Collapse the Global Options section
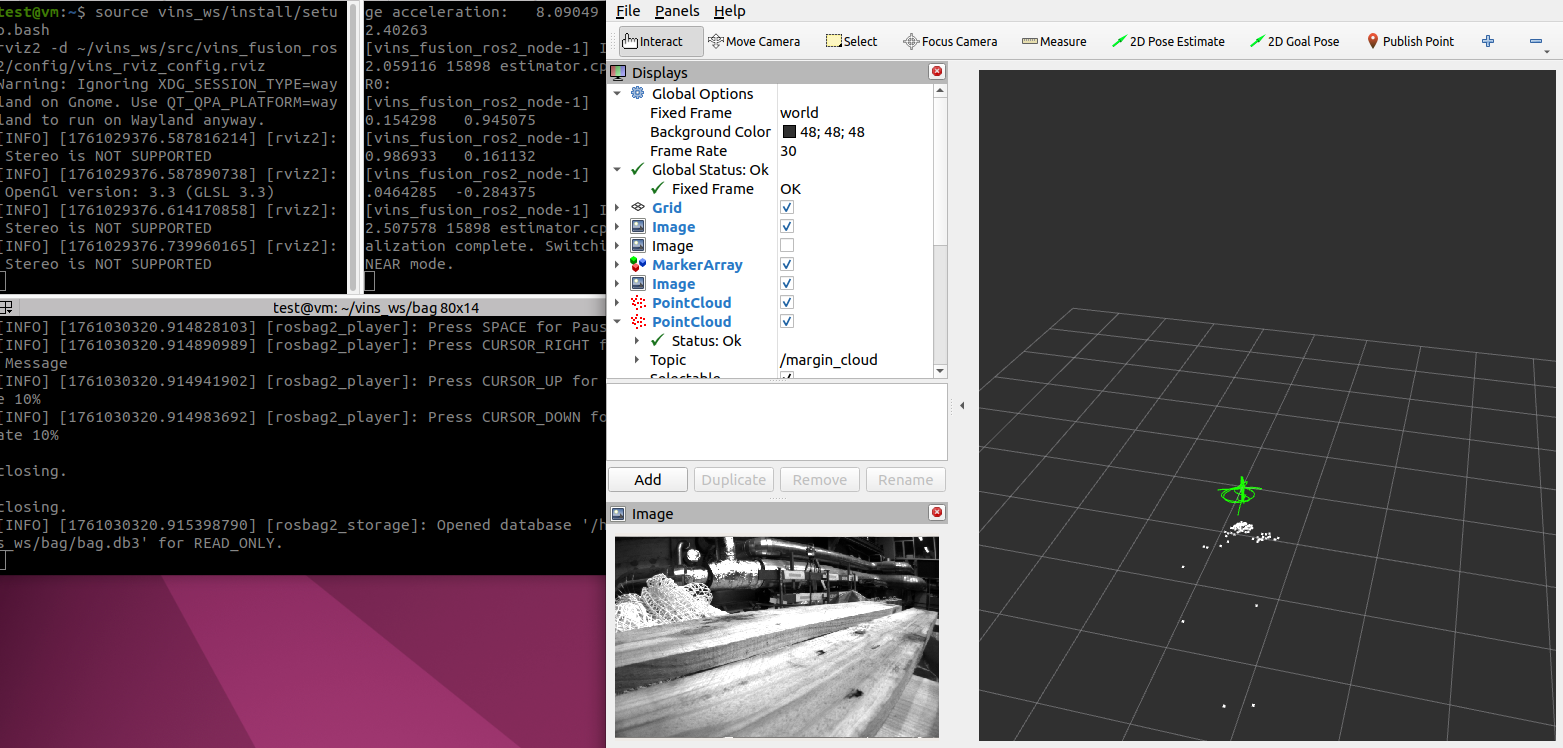This screenshot has width=1563, height=748. [618, 93]
